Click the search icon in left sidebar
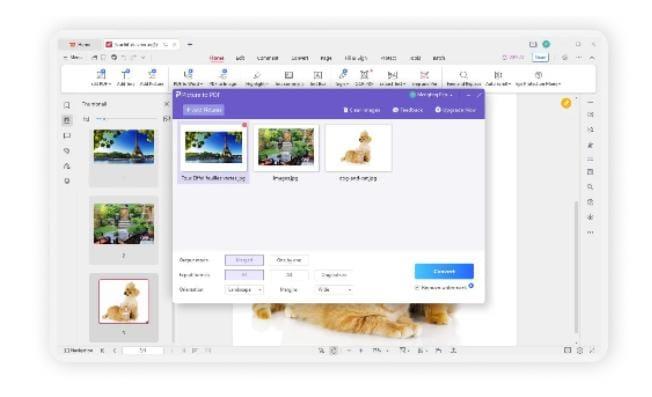Viewport: 652px width, 397px height. [x=67, y=105]
